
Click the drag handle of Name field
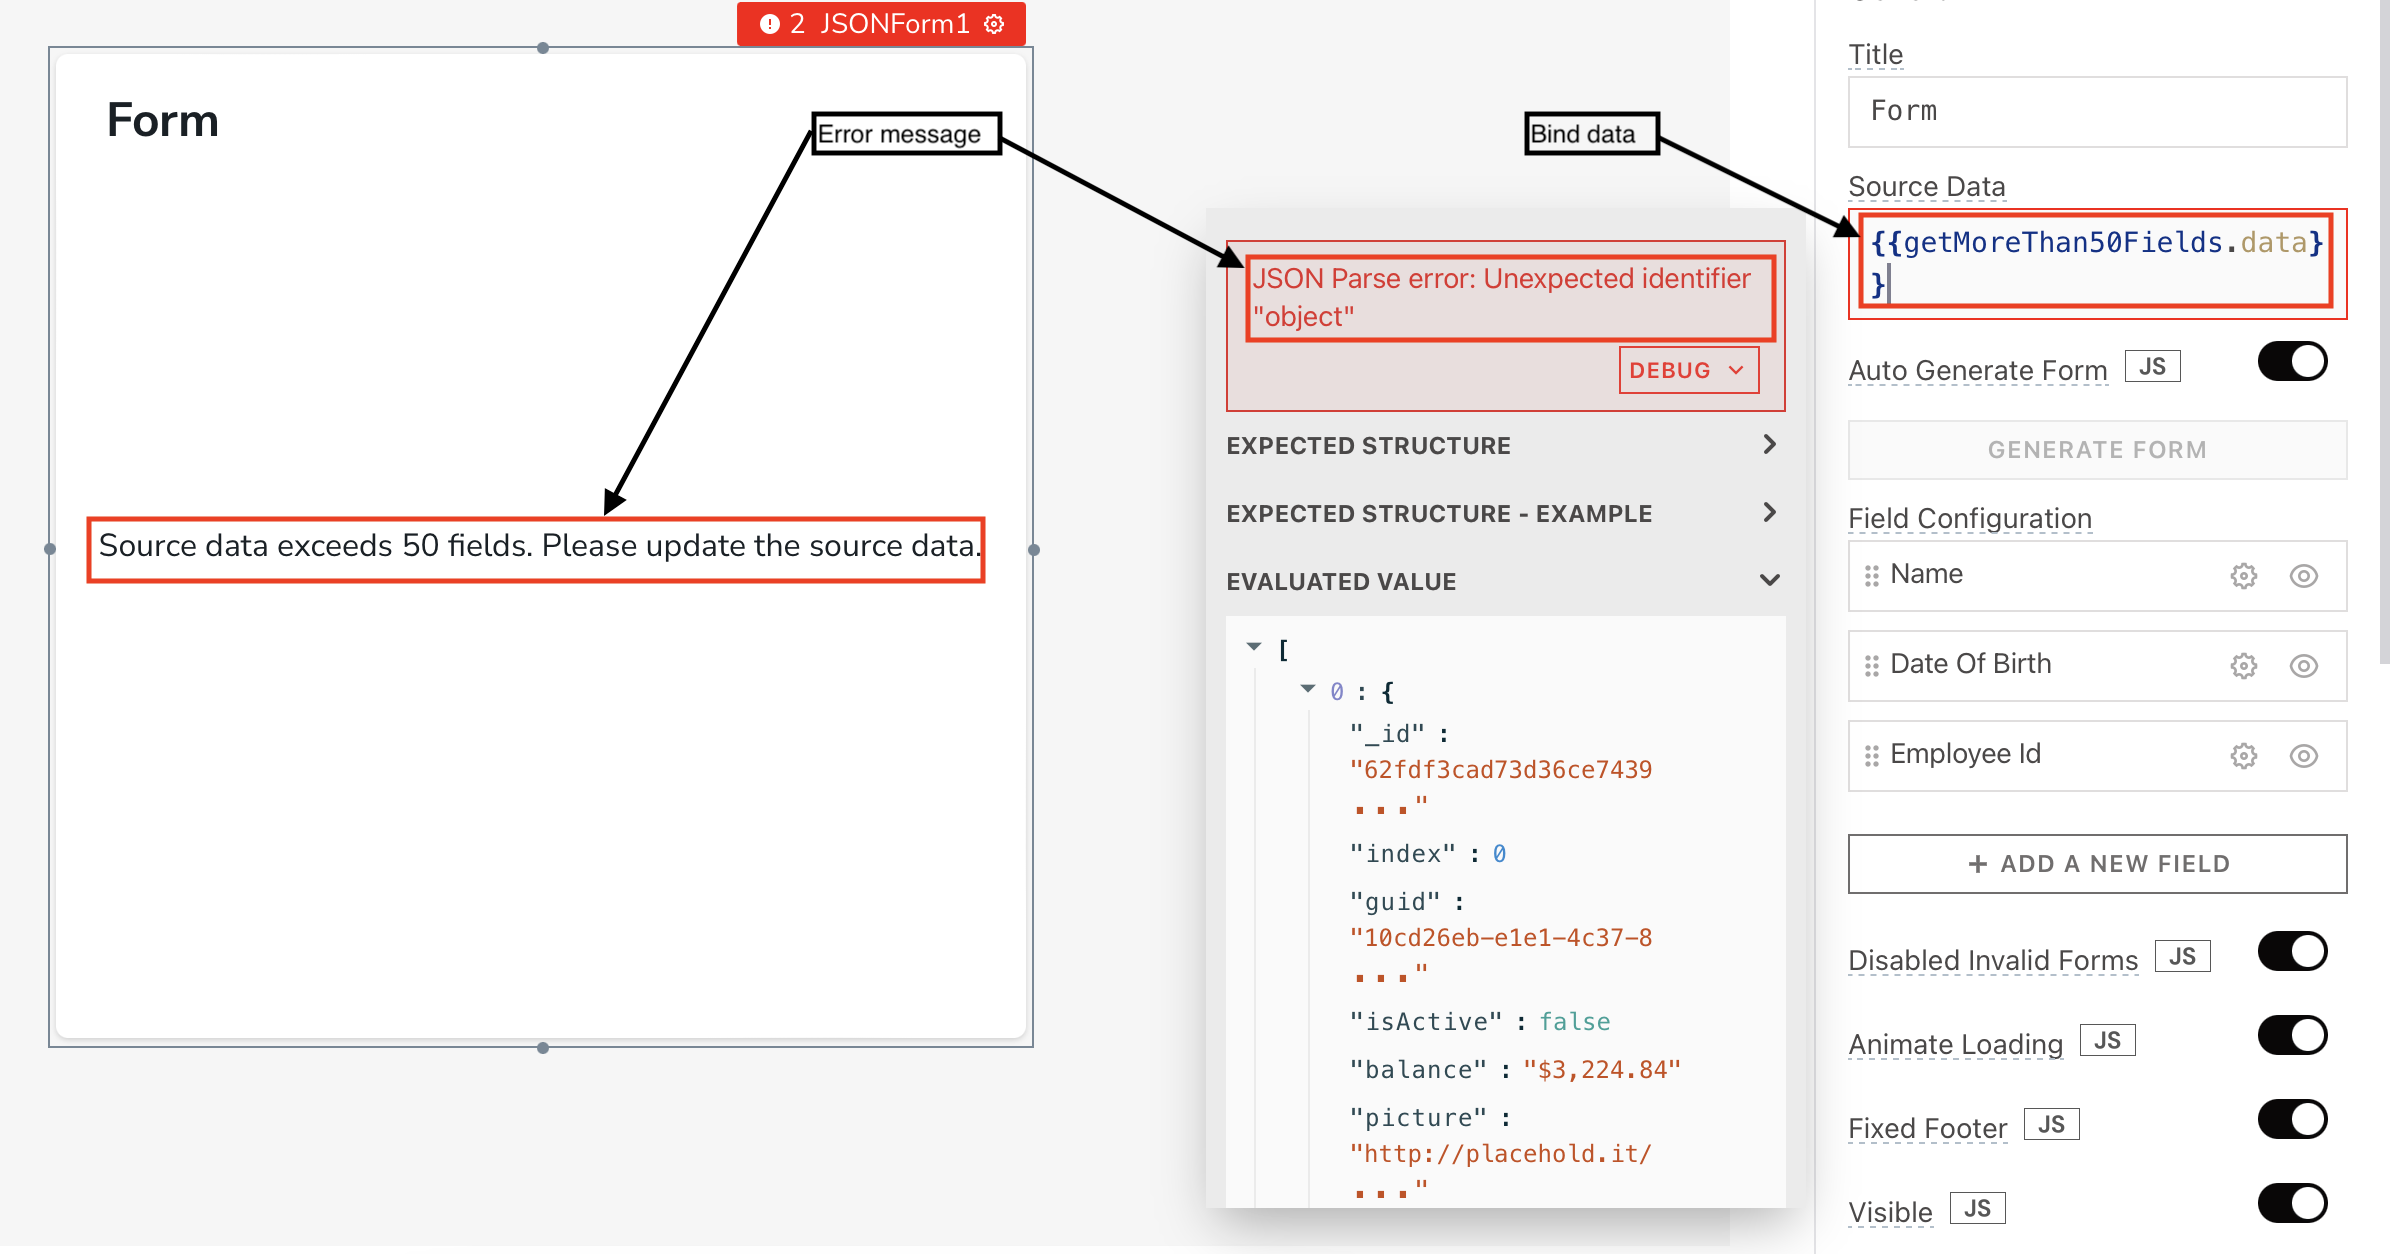click(1871, 576)
